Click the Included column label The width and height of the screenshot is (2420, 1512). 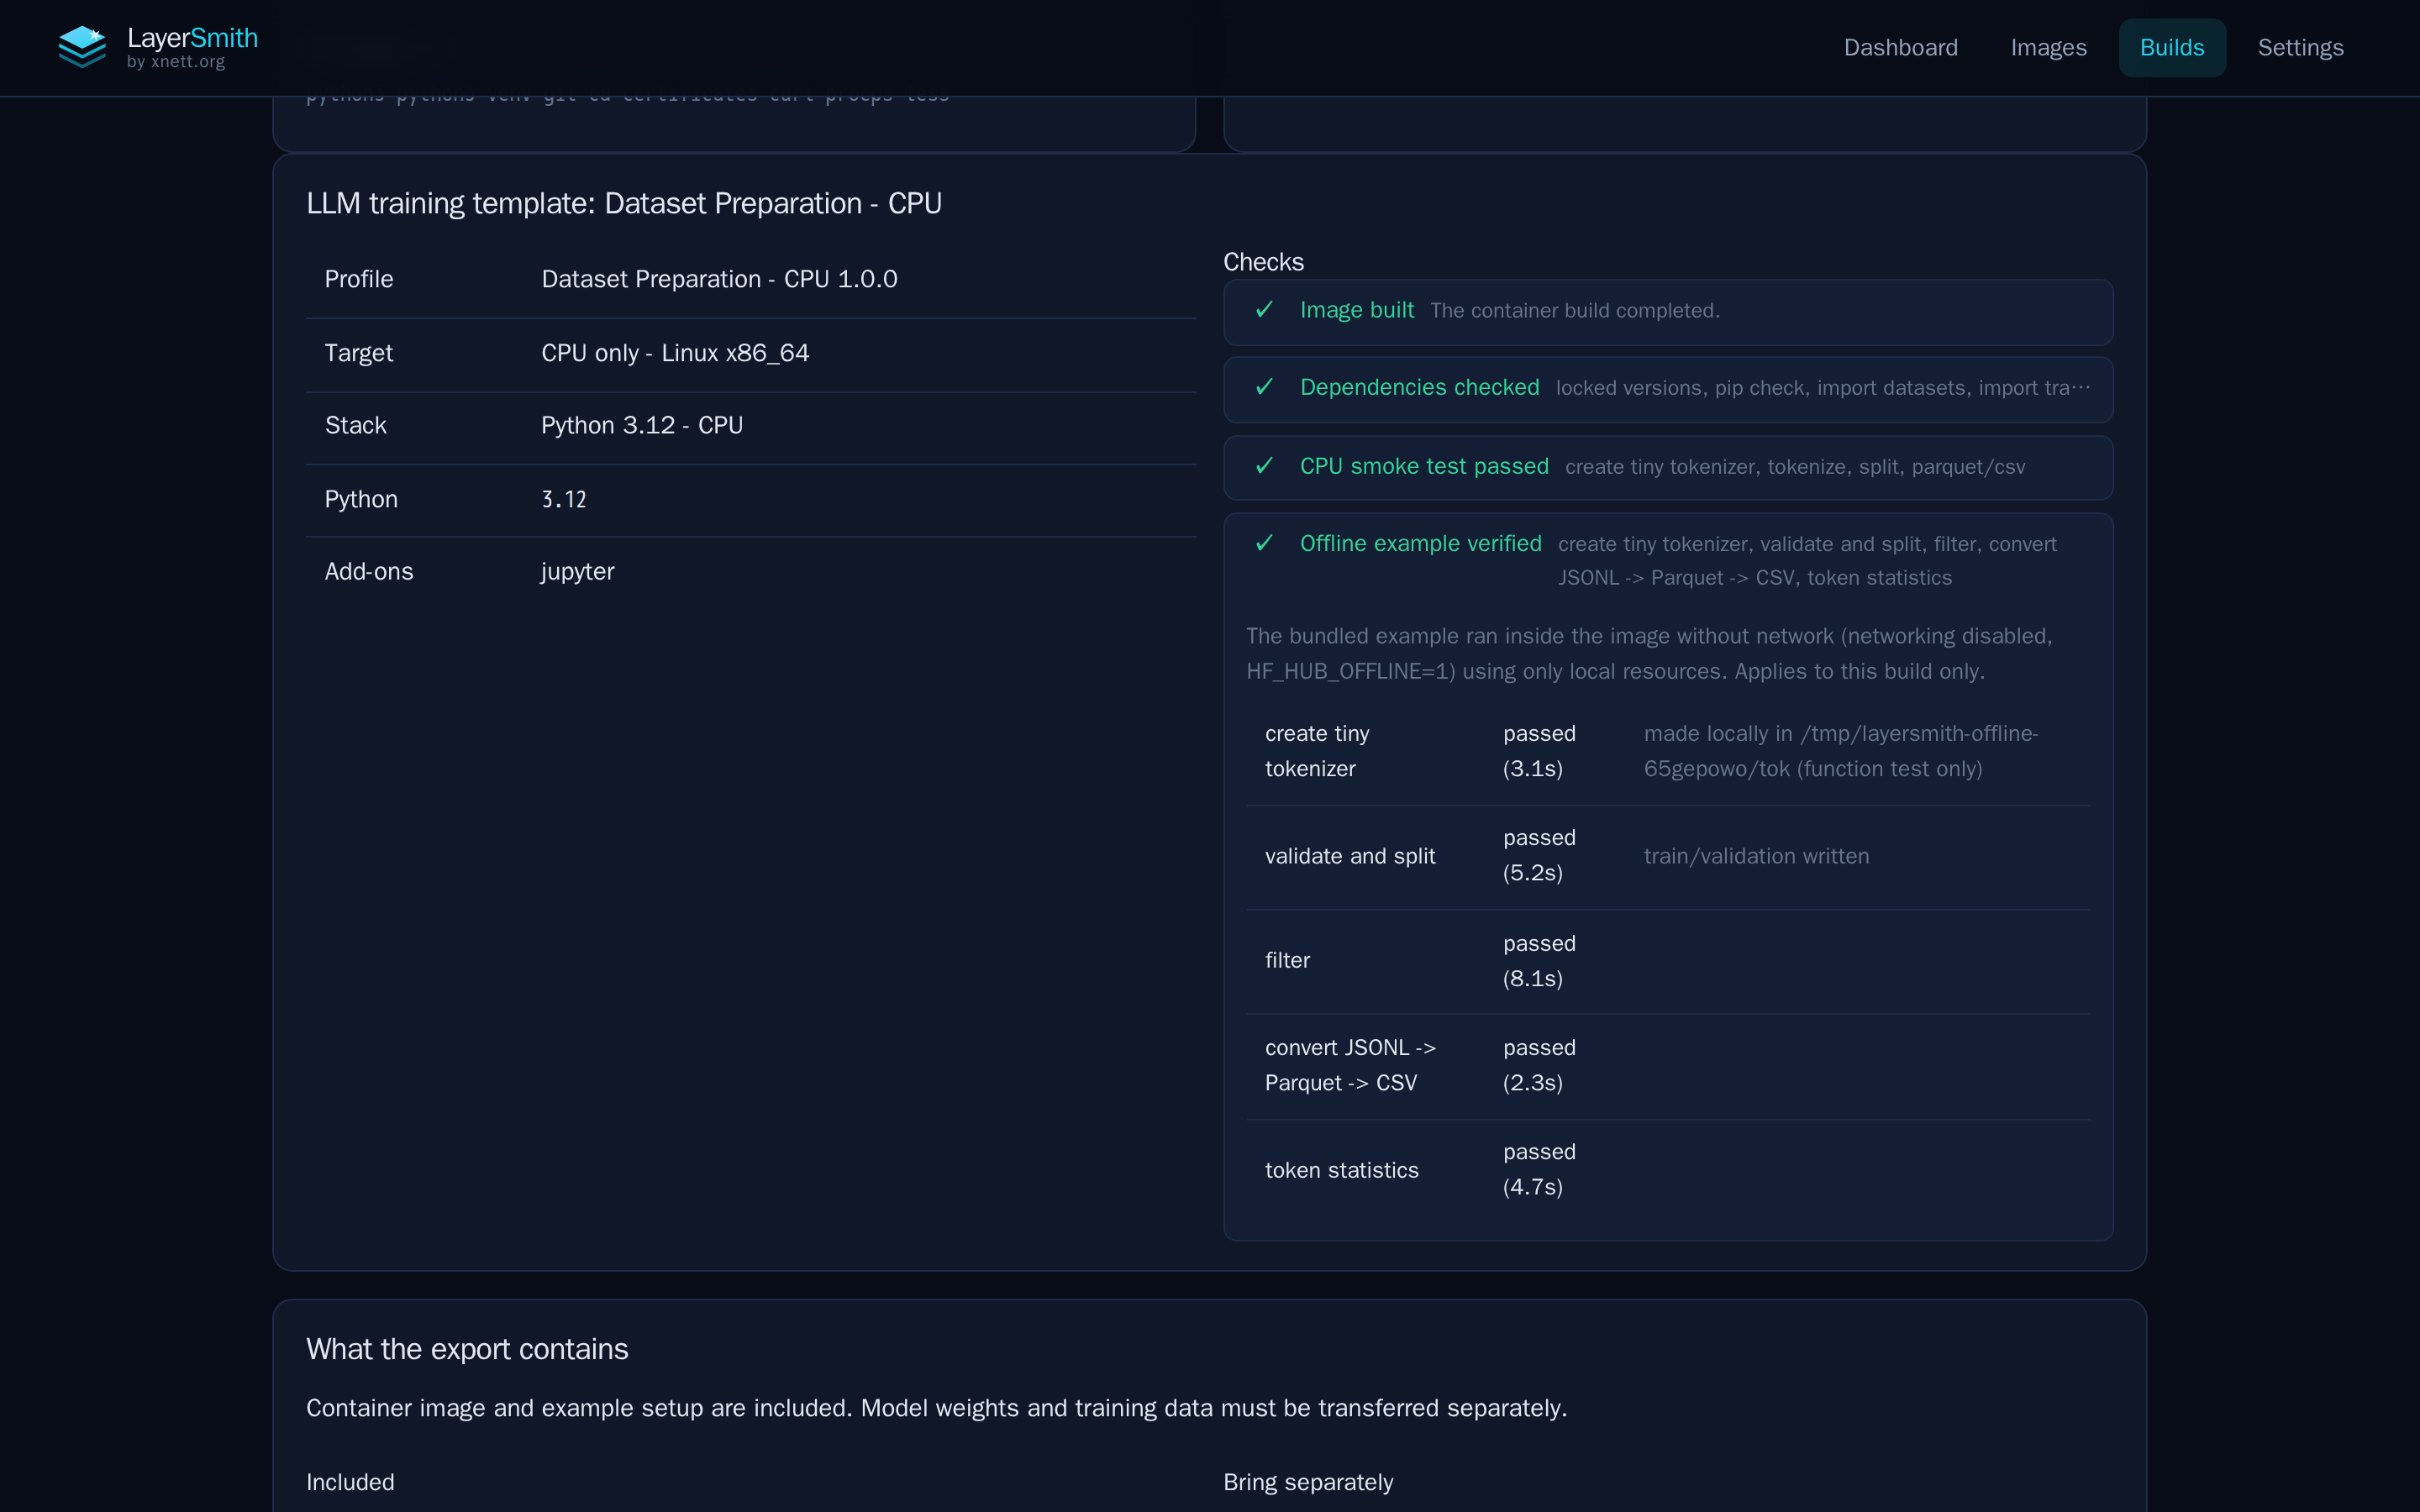pyautogui.click(x=350, y=1482)
